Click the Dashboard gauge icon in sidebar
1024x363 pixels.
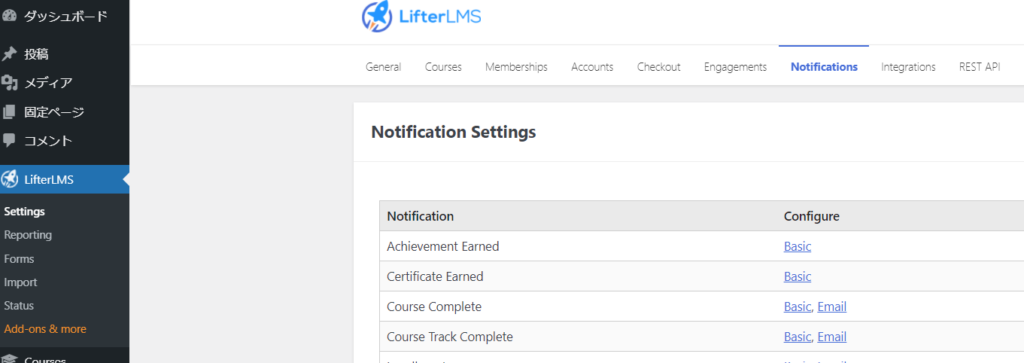[9, 17]
